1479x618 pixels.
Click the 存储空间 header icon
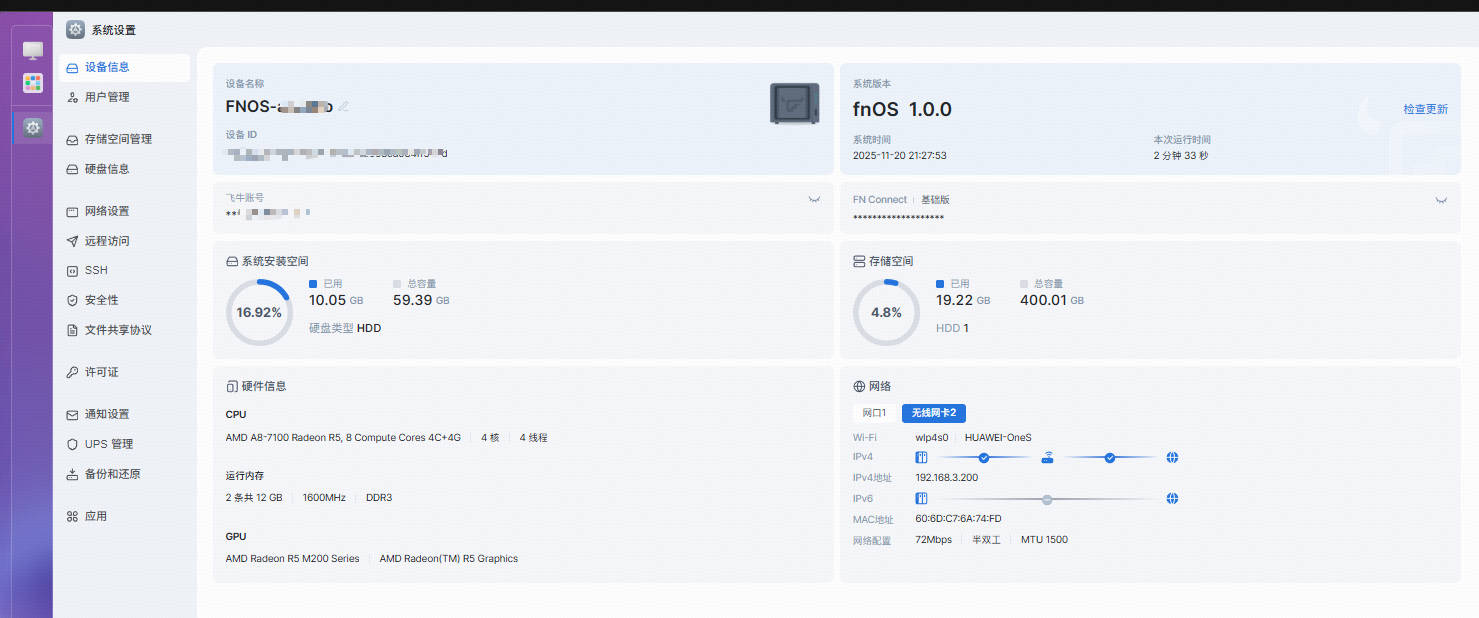pyautogui.click(x=859, y=261)
